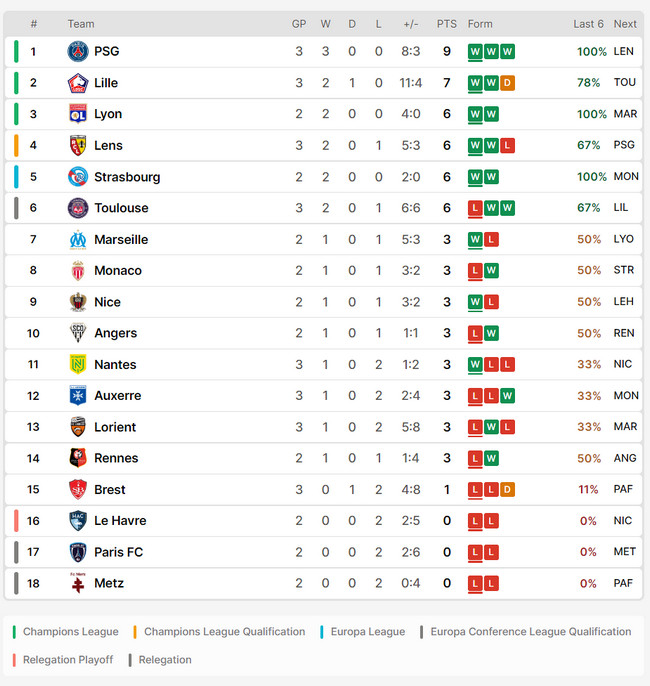This screenshot has width=650, height=686.
Task: Click the PSG club crest icon
Action: (x=78, y=52)
